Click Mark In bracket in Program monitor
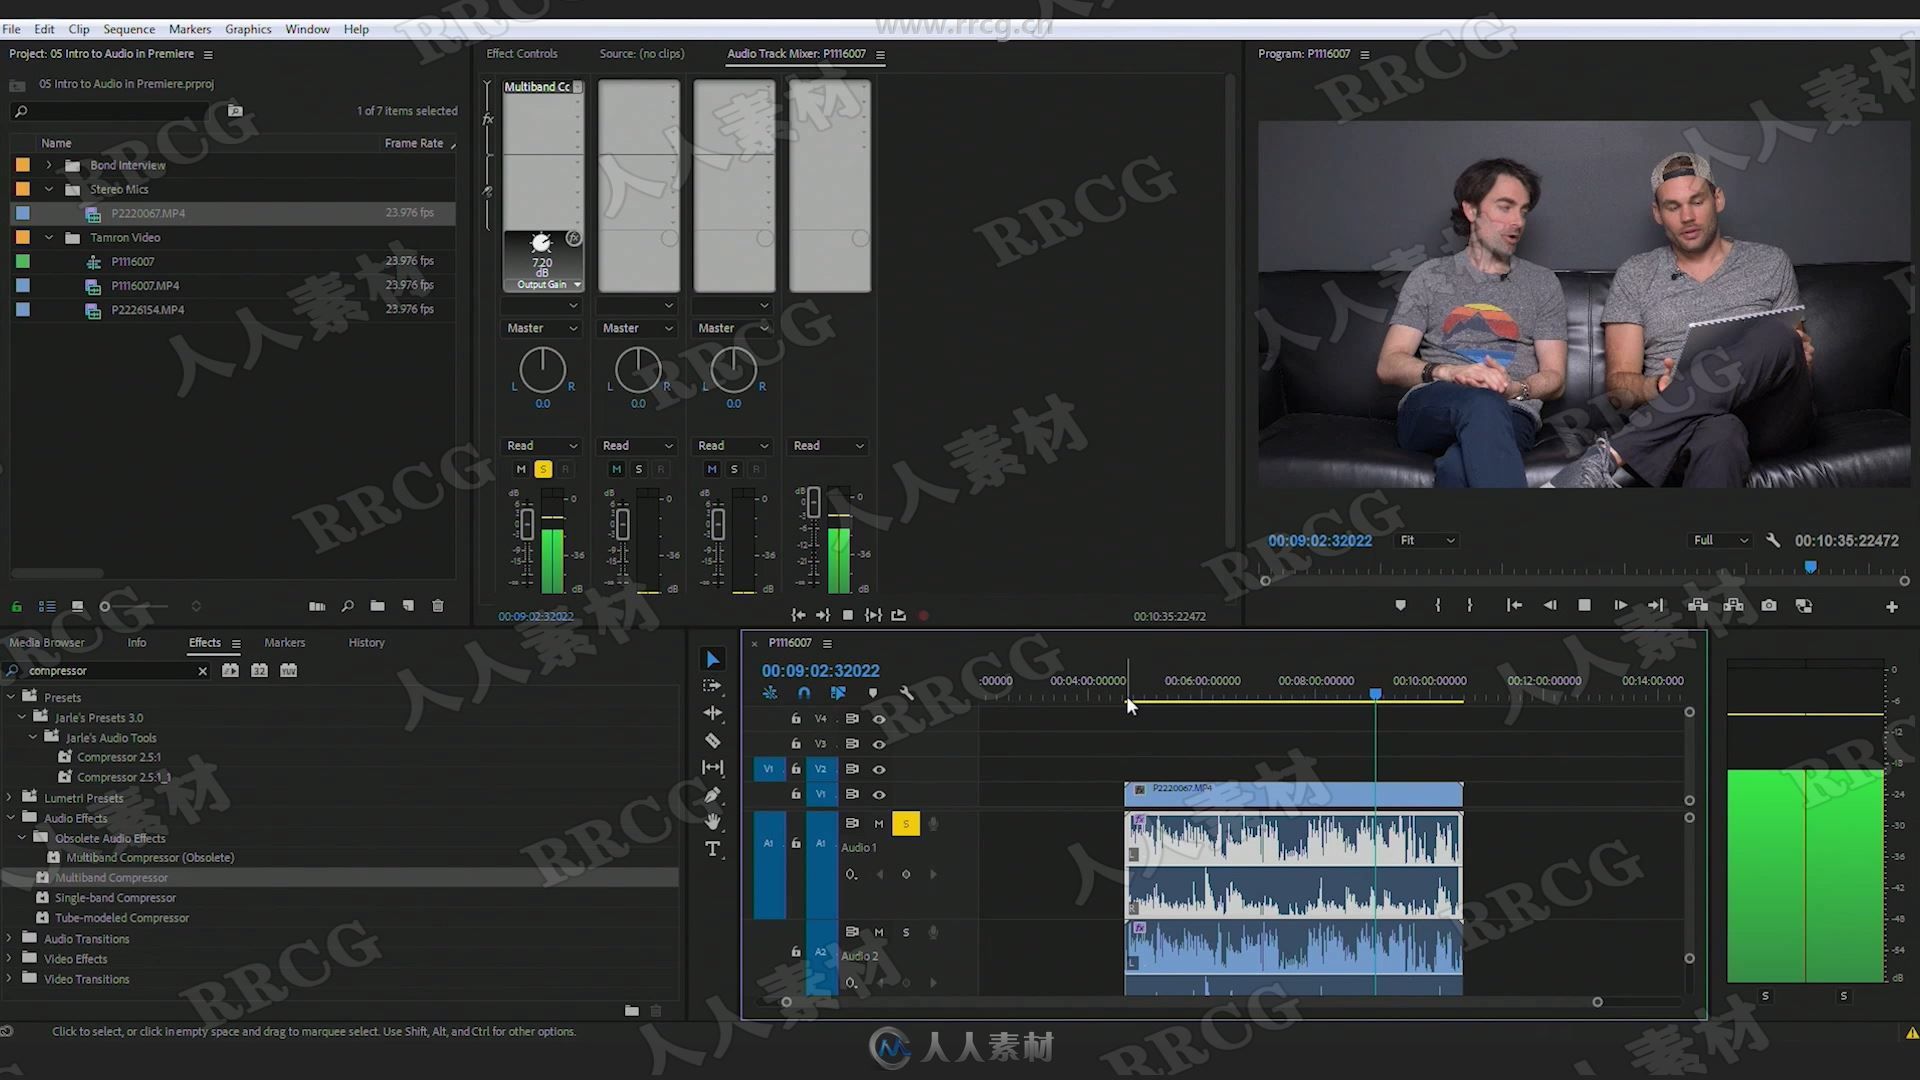 click(1437, 606)
